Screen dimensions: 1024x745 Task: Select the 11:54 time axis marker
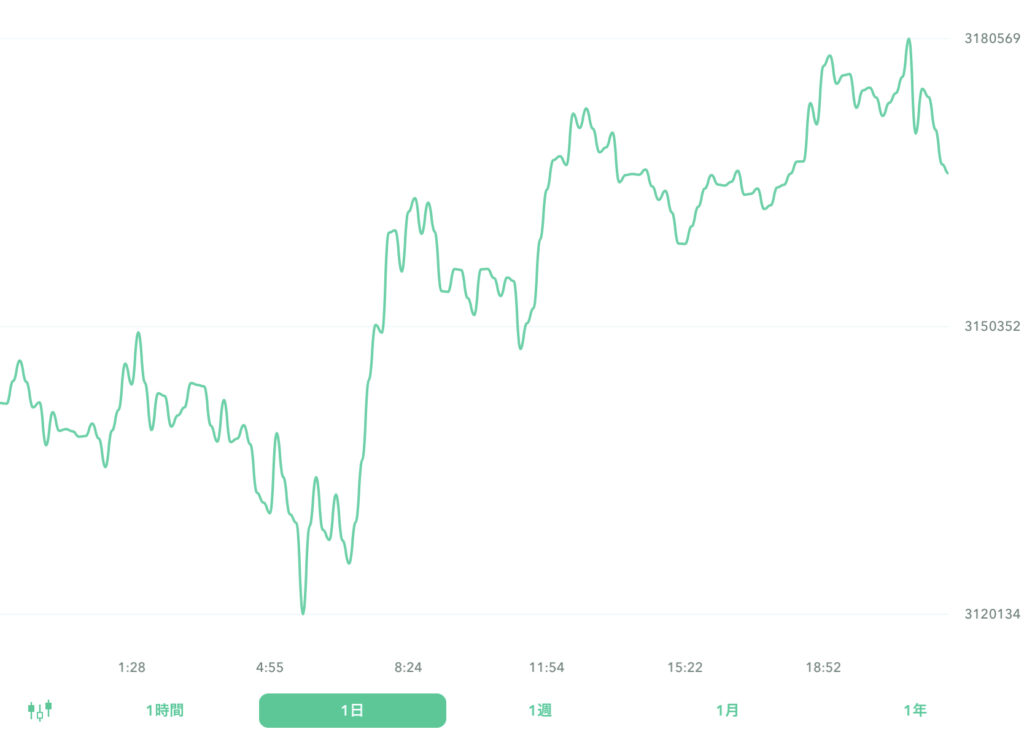tap(547, 668)
